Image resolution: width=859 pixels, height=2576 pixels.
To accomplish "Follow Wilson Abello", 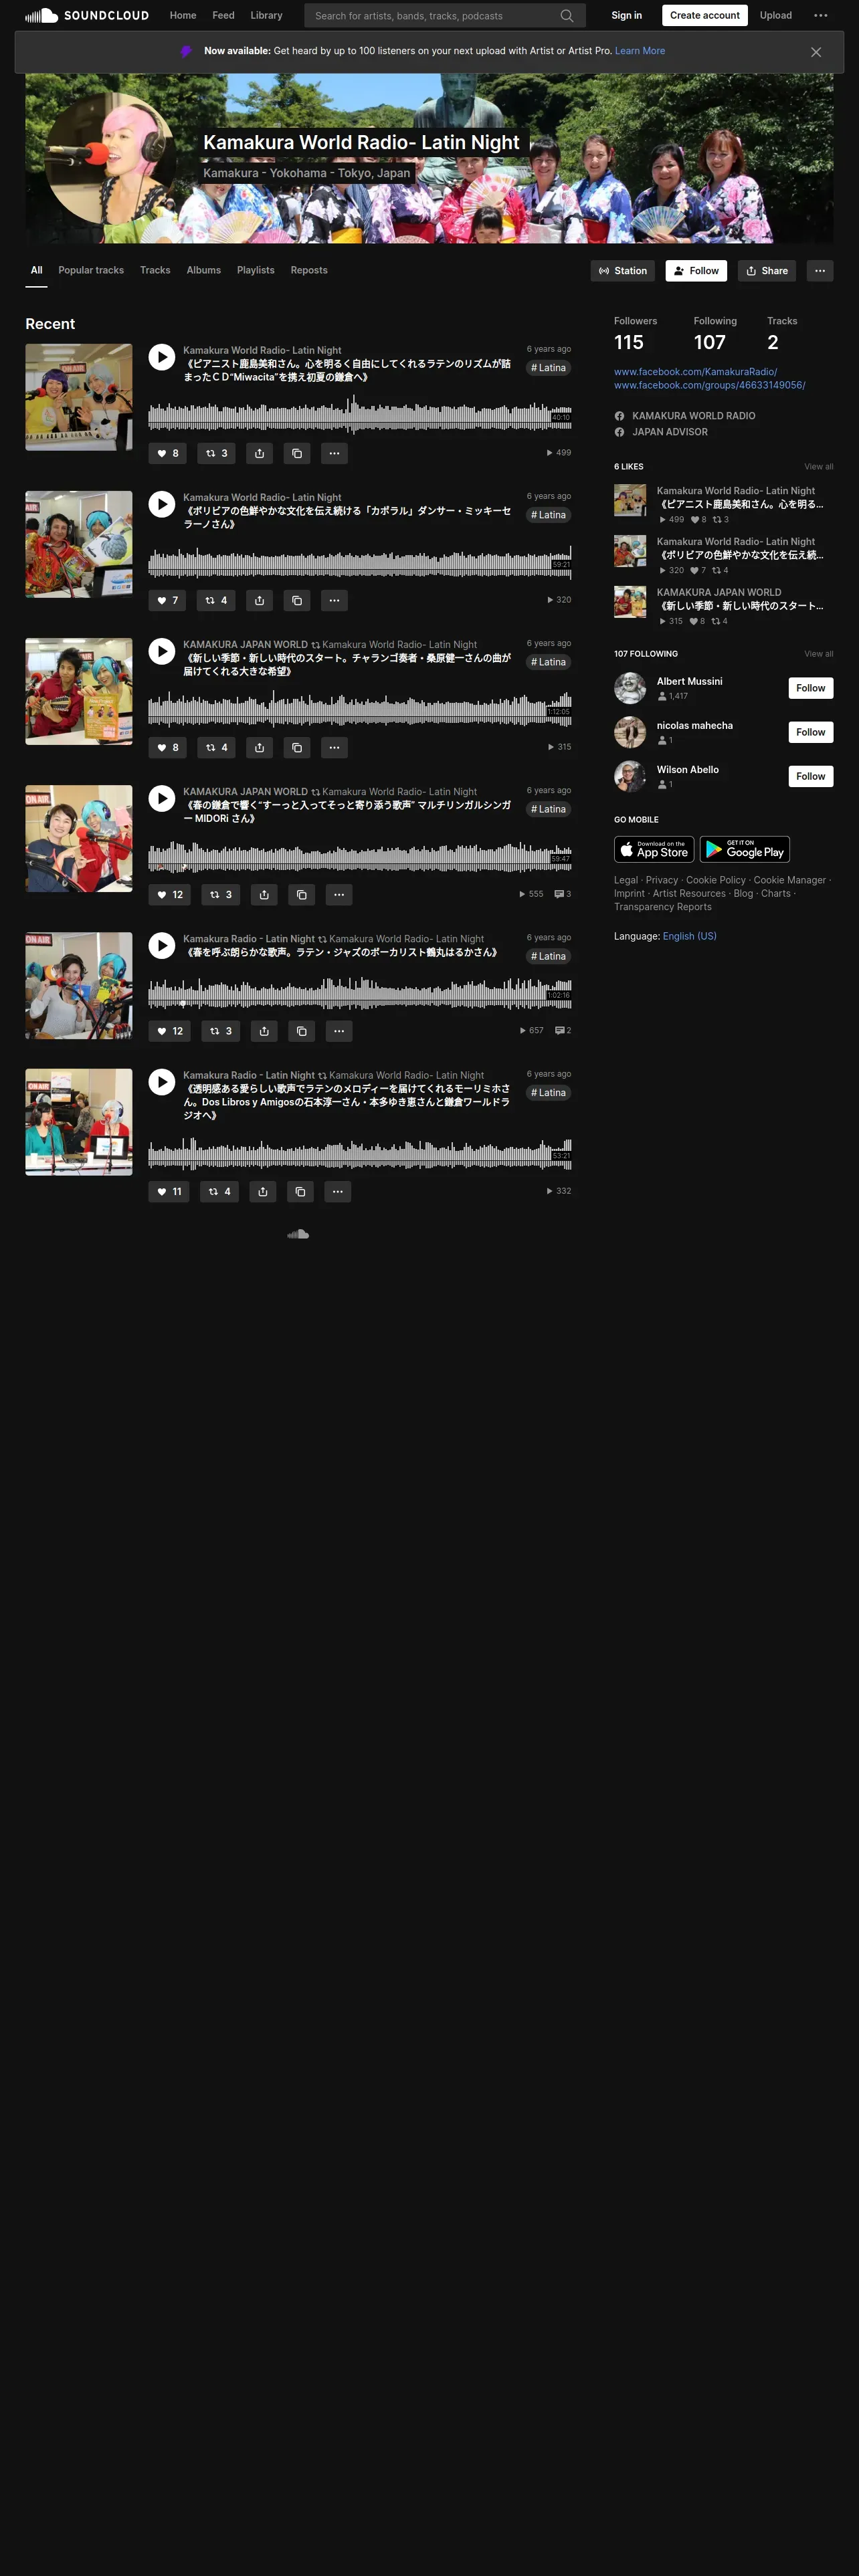I will click(811, 776).
